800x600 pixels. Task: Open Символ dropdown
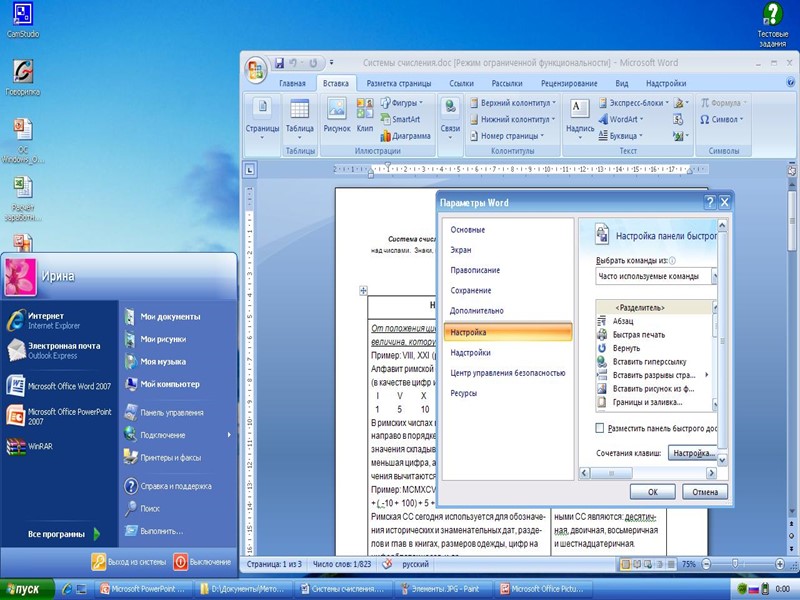tap(721, 119)
